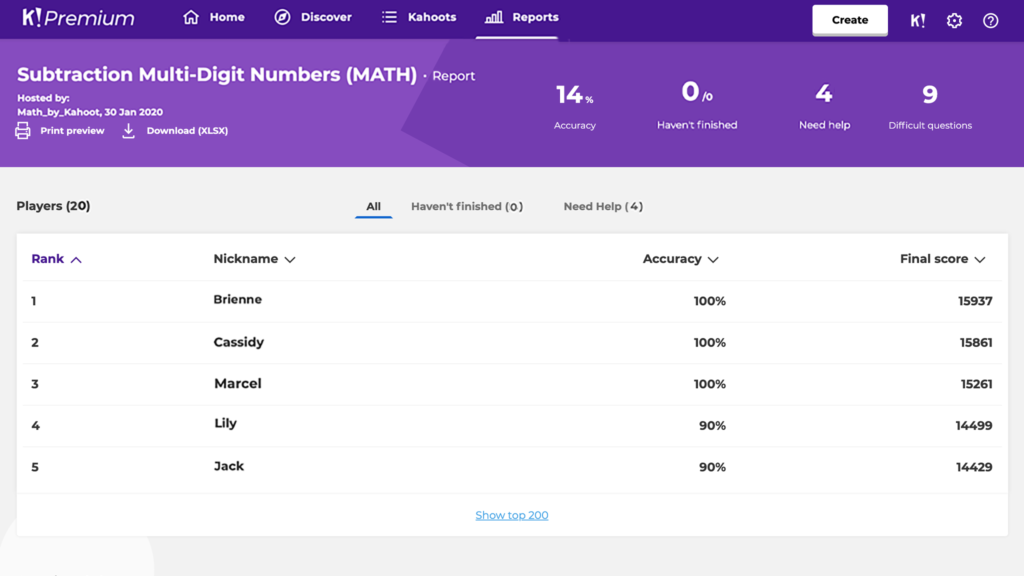Click the Players (20) heading

tap(54, 206)
